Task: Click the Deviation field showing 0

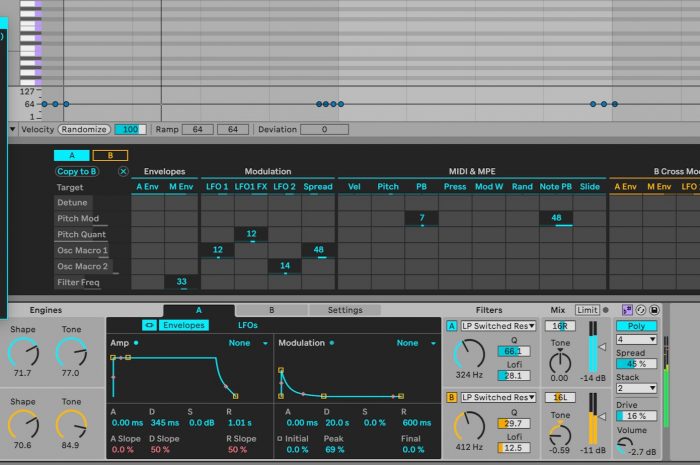Action: 324,129
